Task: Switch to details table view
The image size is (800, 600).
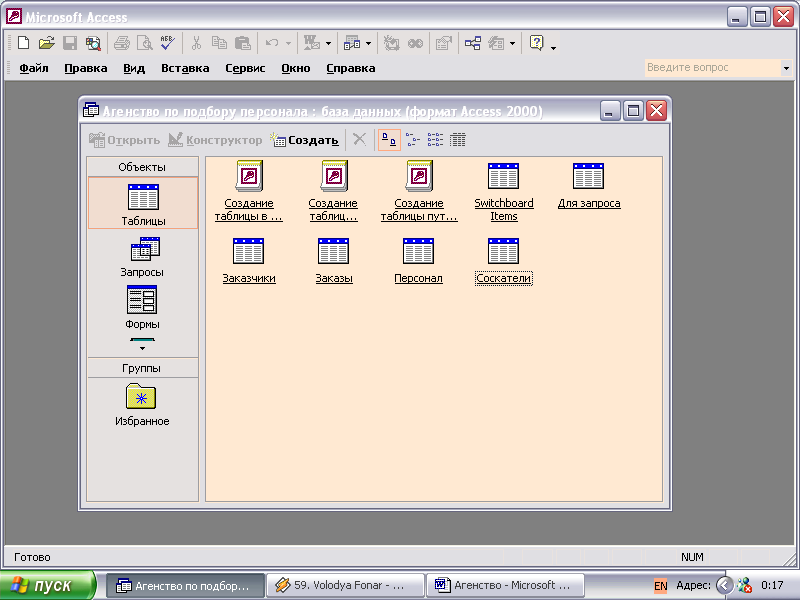Action: pos(458,140)
